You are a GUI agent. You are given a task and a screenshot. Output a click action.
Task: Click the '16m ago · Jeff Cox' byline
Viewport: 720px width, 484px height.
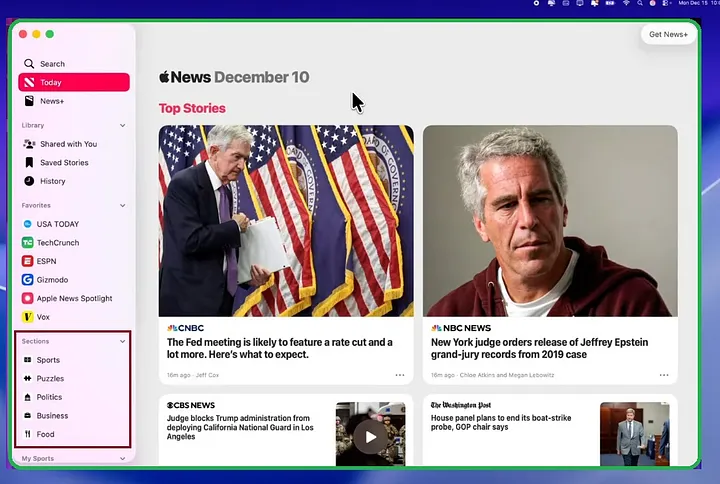click(193, 375)
